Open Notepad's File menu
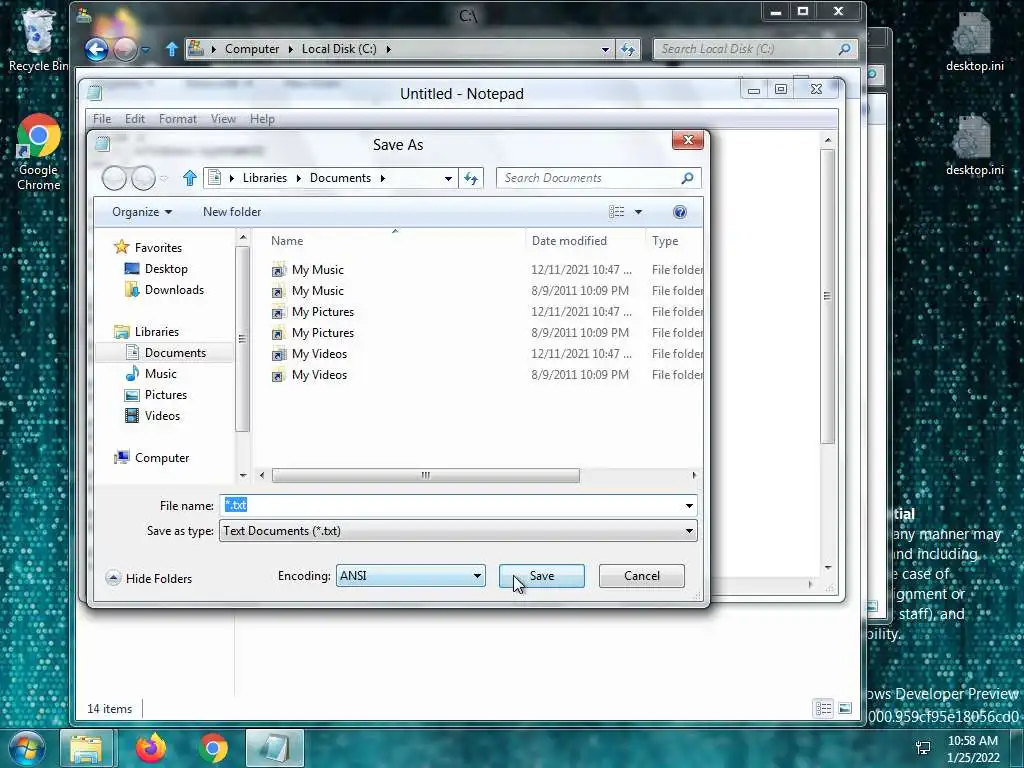 [x=101, y=119]
